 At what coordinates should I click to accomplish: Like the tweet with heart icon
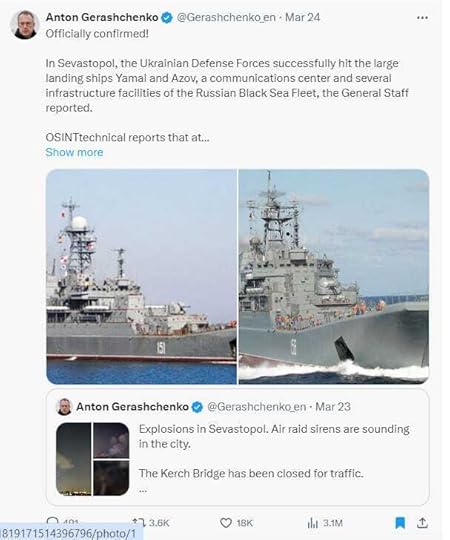tap(226, 523)
